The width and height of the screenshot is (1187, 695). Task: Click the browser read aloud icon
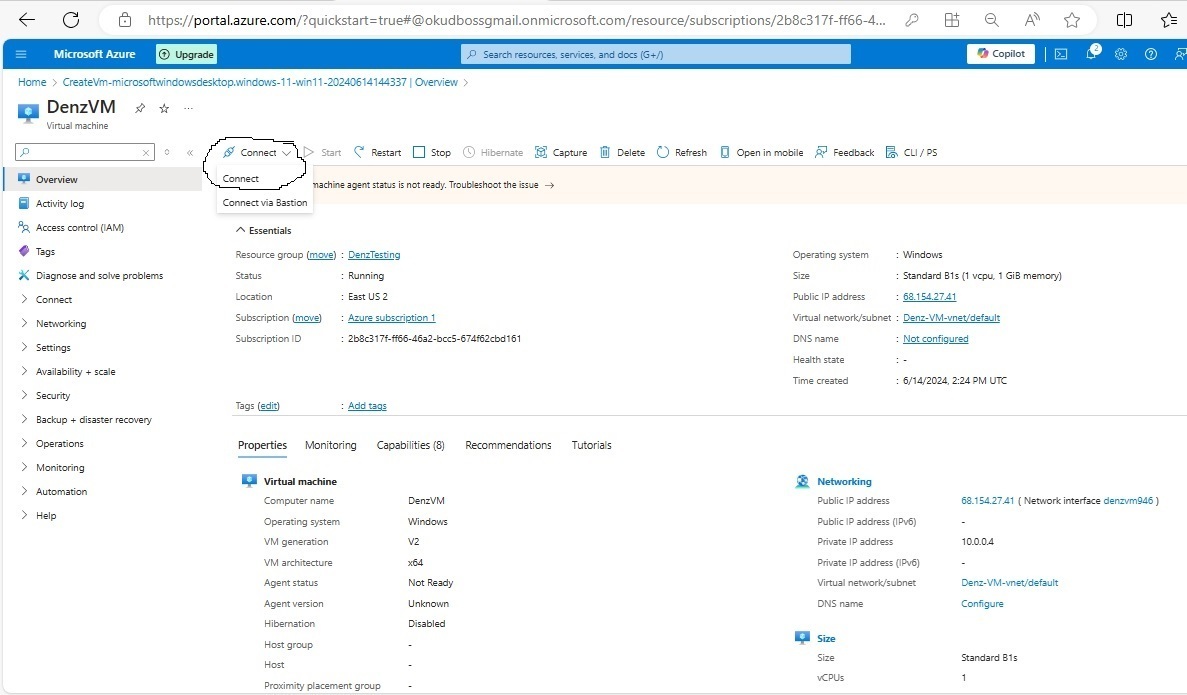[x=1032, y=20]
